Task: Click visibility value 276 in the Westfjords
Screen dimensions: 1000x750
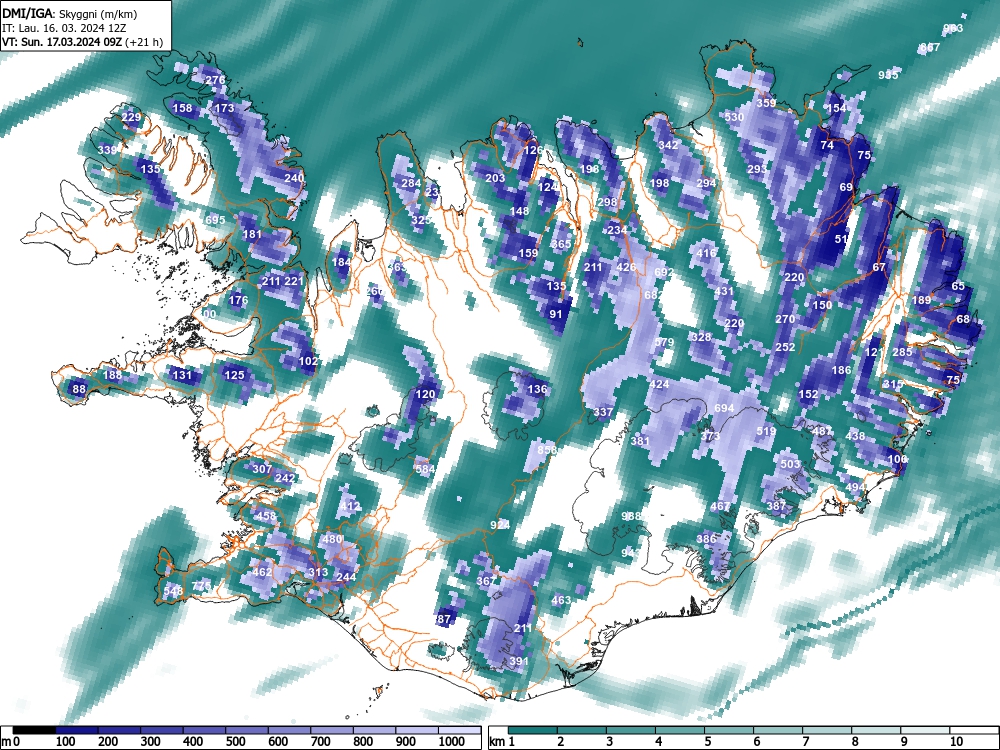Action: click(x=215, y=80)
